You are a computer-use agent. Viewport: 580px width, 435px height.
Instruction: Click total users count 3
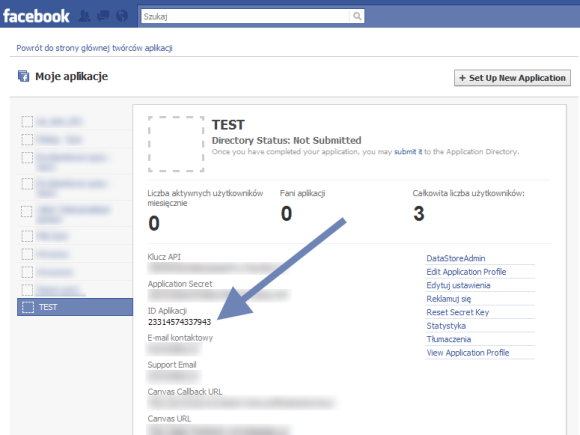coord(419,213)
